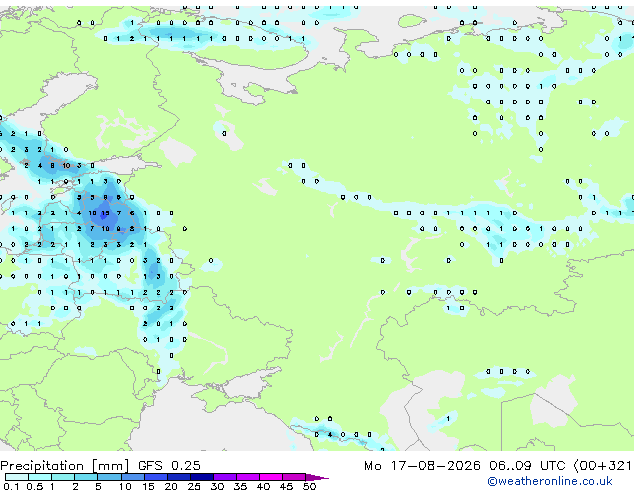Viewport: 634px width, 490px height.
Task: Click the date "17-08-2026"
Action: tap(436, 466)
